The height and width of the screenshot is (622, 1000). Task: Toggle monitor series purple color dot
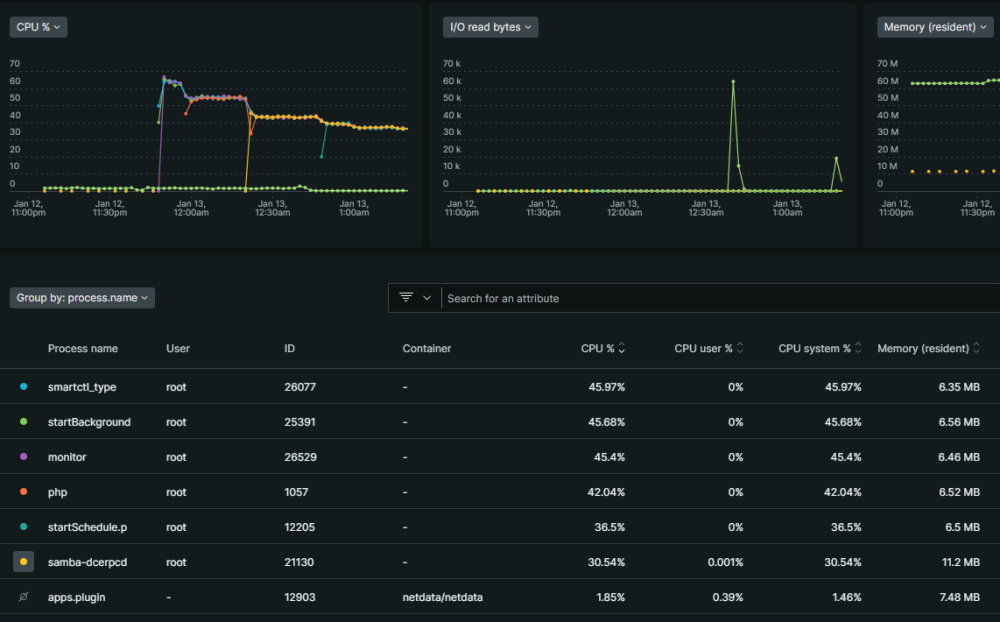(x=24, y=457)
